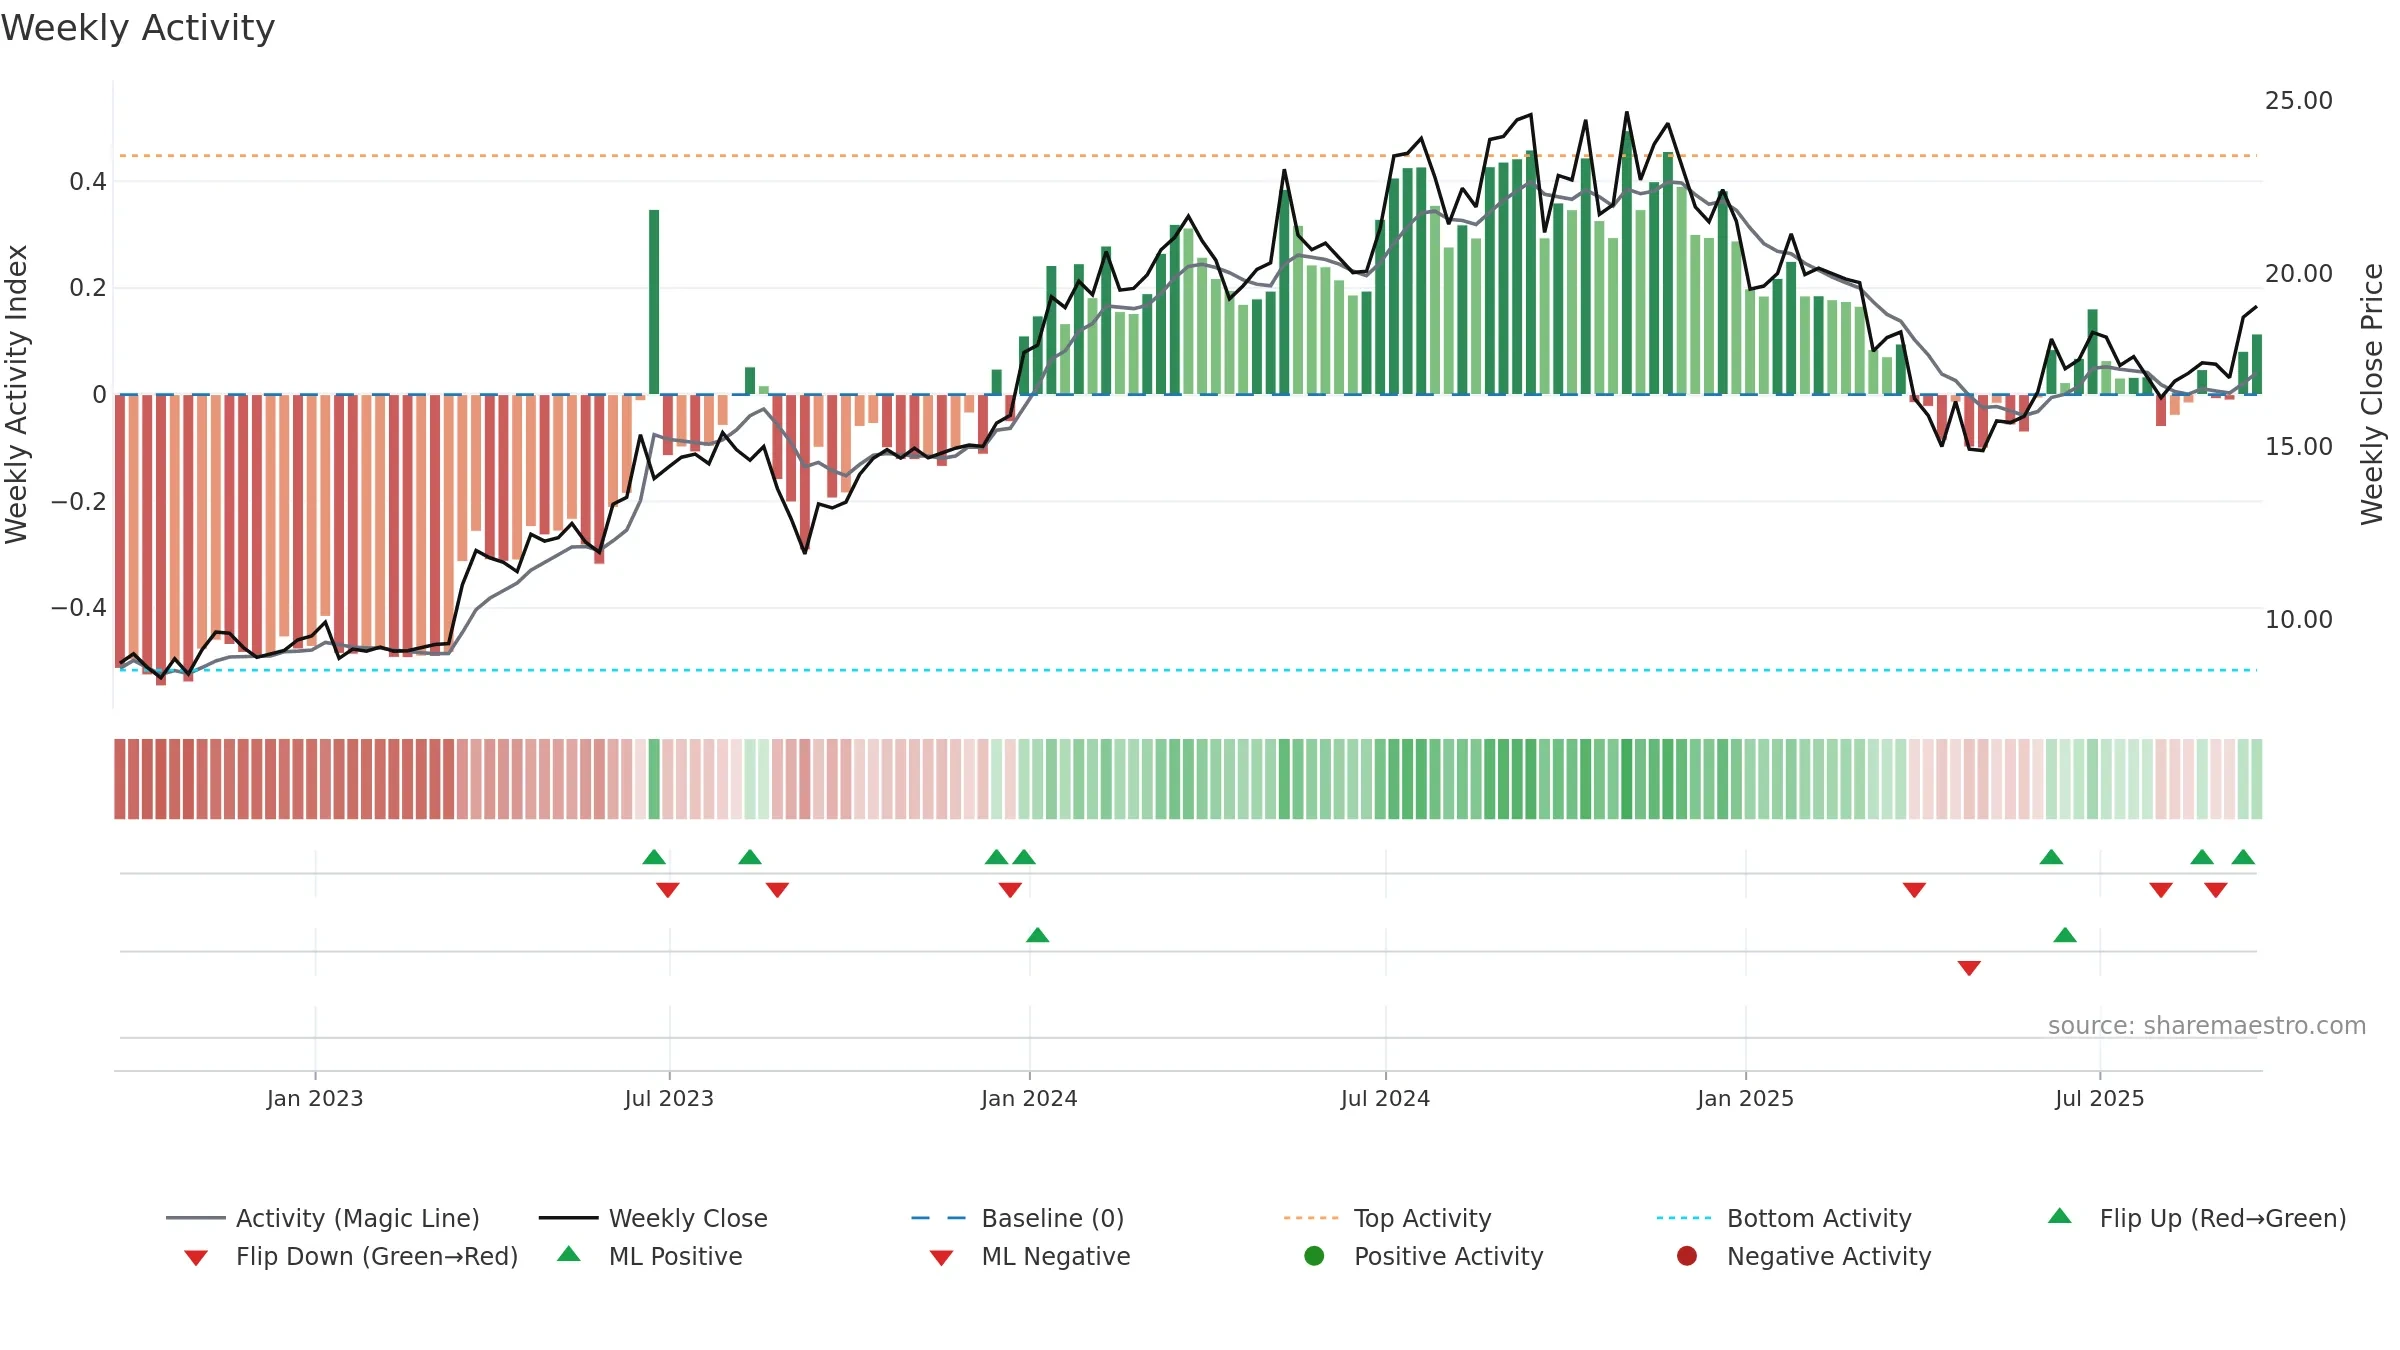Click the 10.00 price axis label

pyautogui.click(x=2298, y=619)
